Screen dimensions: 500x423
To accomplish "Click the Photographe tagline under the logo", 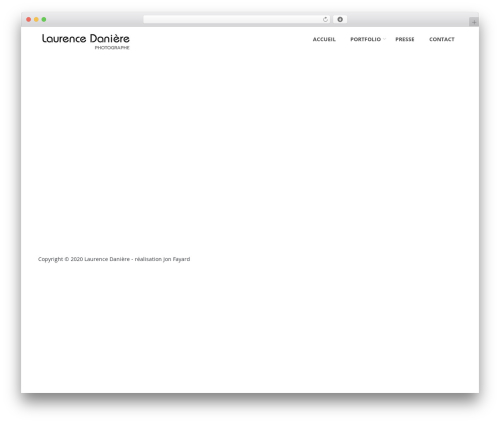I will pyautogui.click(x=112, y=48).
